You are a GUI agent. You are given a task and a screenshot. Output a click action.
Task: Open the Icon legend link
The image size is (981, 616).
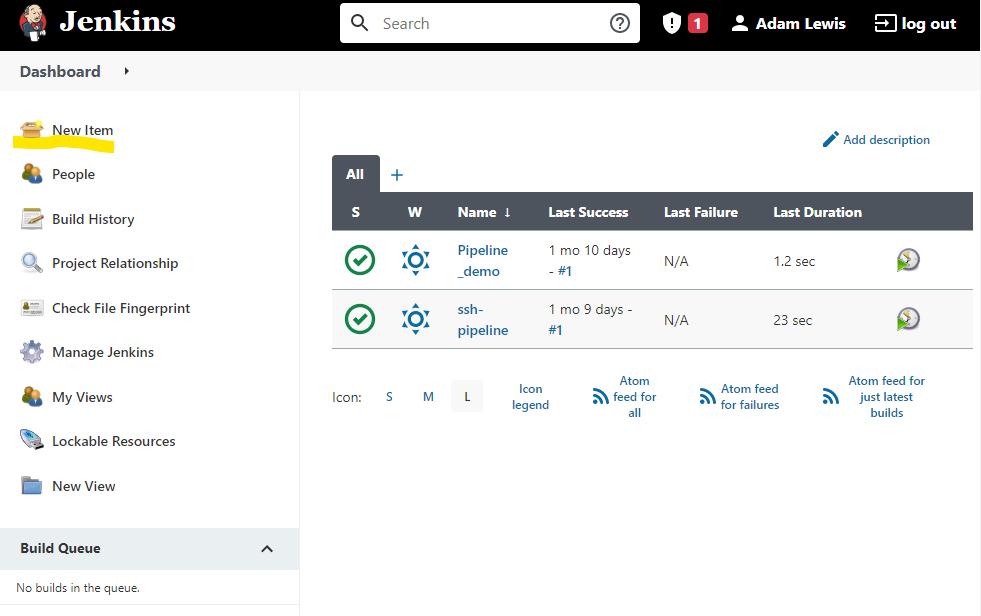pyautogui.click(x=530, y=396)
